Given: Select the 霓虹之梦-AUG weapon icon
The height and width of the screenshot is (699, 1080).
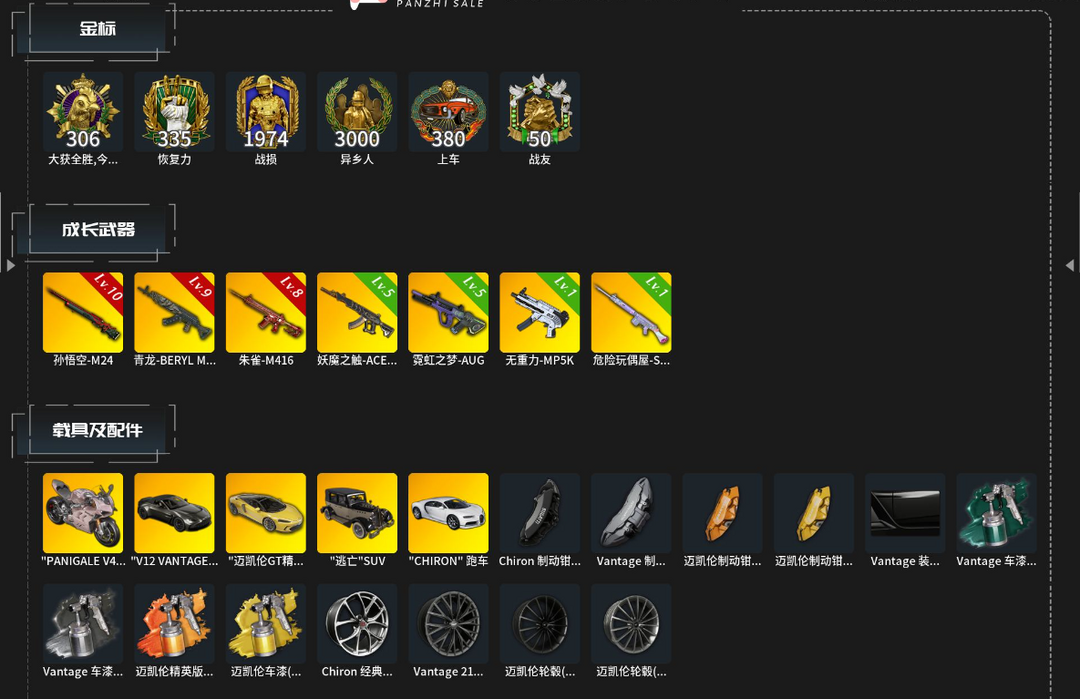Looking at the screenshot, I should tap(448, 313).
